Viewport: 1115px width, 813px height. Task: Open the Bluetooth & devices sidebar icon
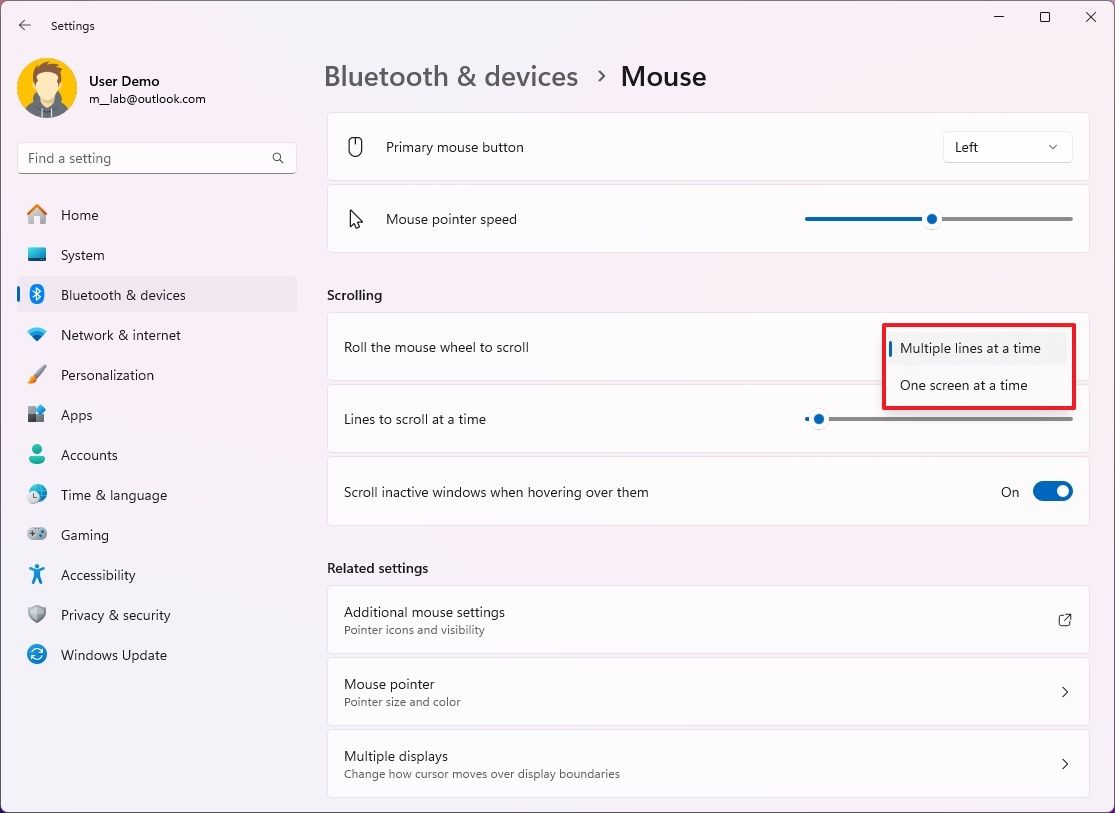click(38, 294)
